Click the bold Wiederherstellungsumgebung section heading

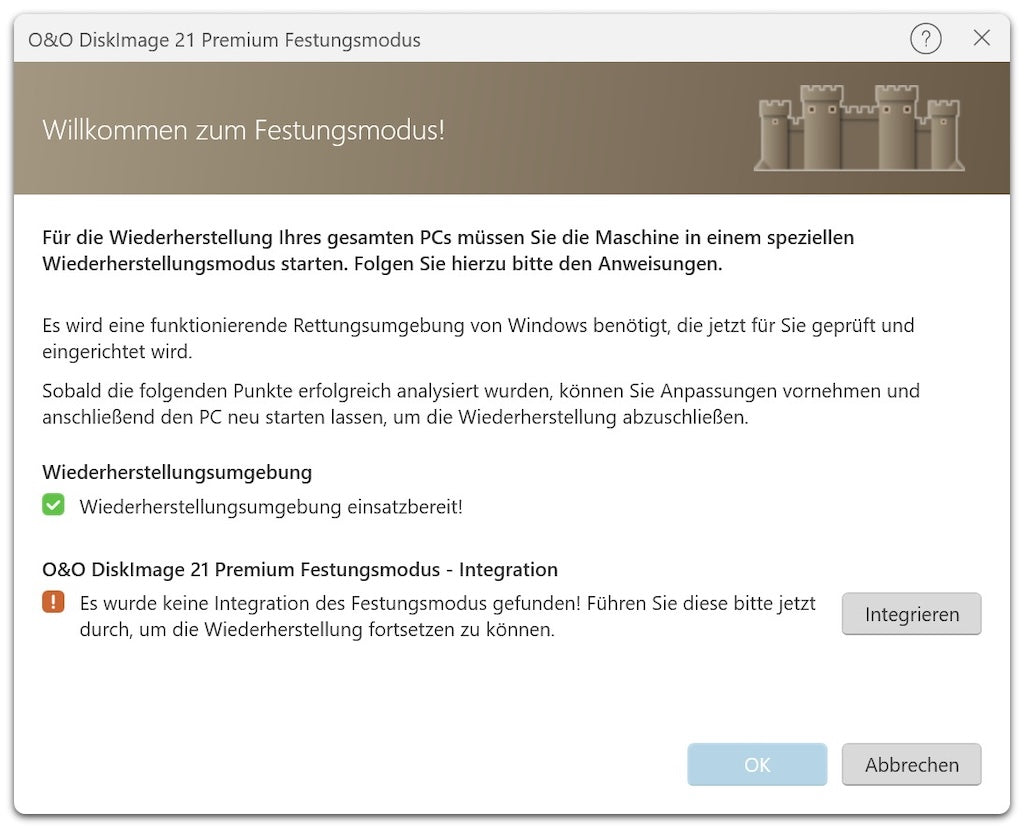(177, 472)
